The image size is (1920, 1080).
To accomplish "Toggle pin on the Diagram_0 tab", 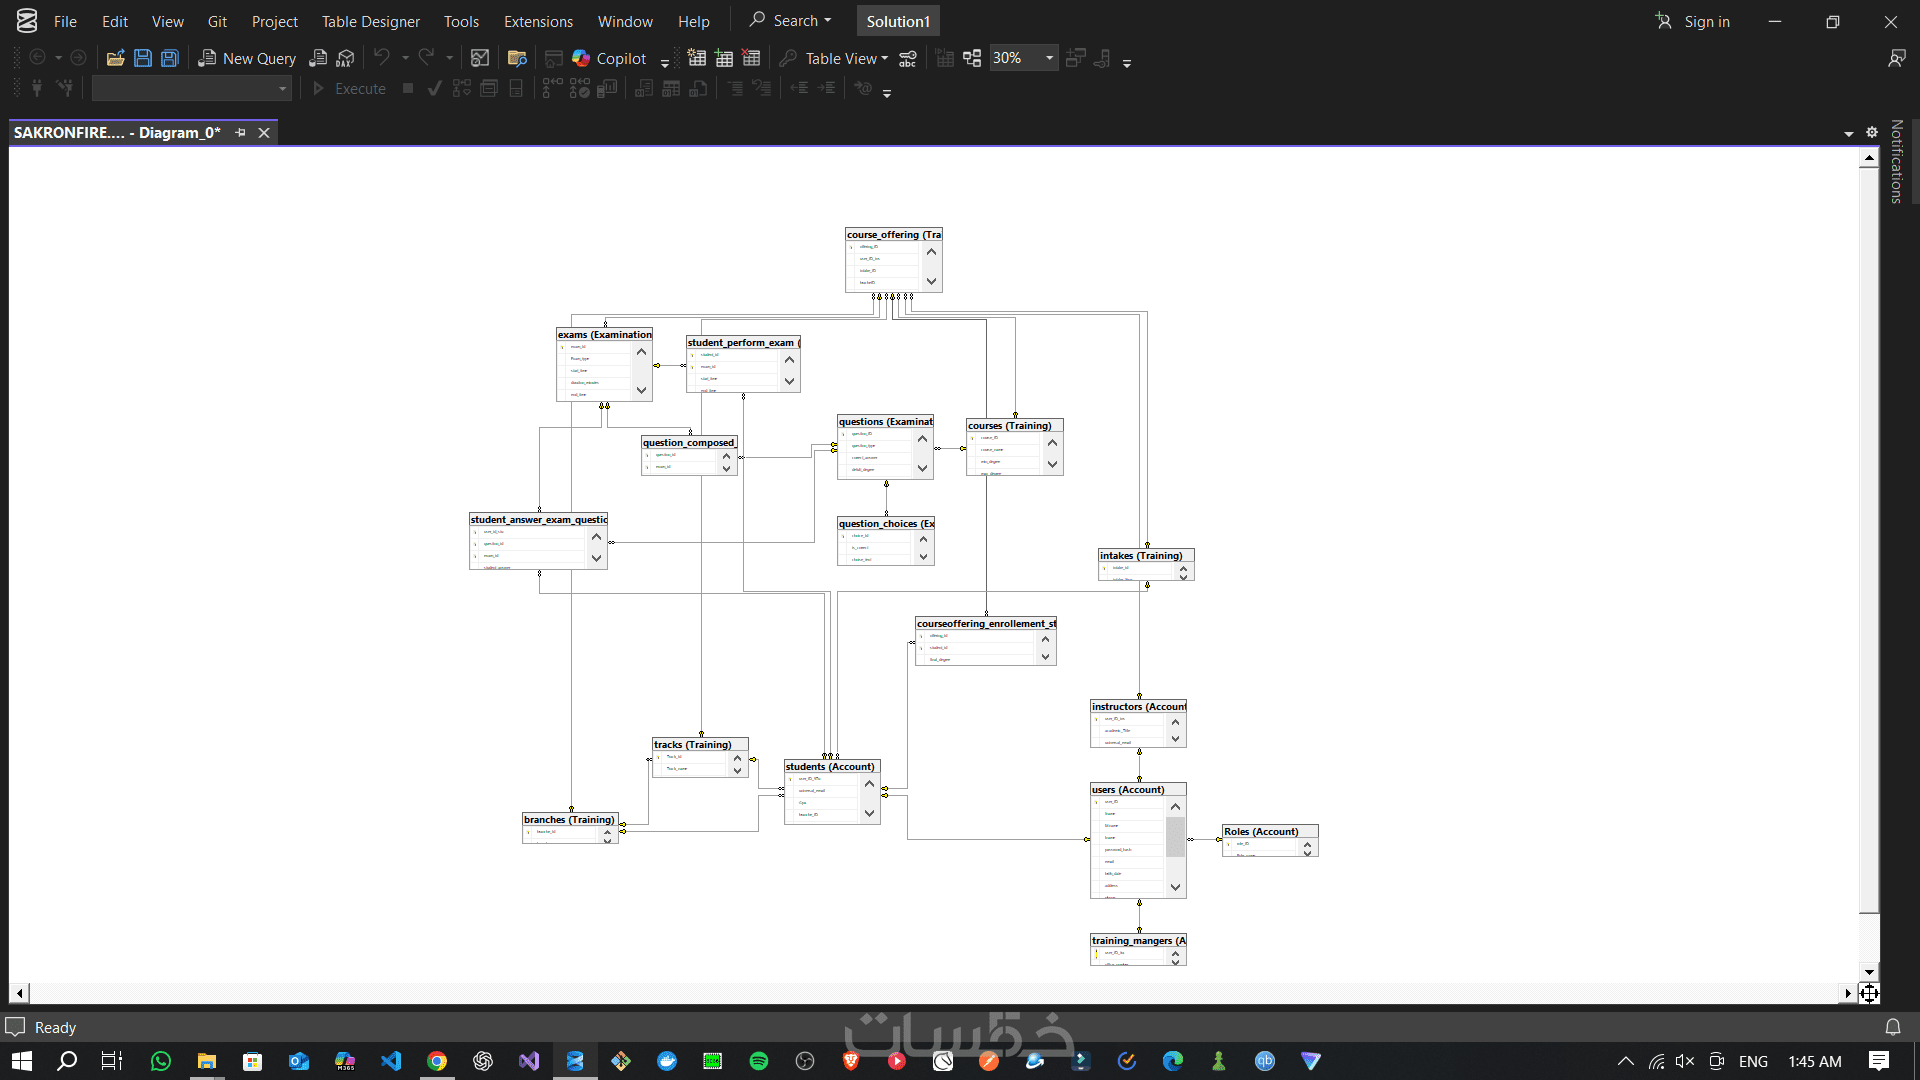I will click(241, 132).
